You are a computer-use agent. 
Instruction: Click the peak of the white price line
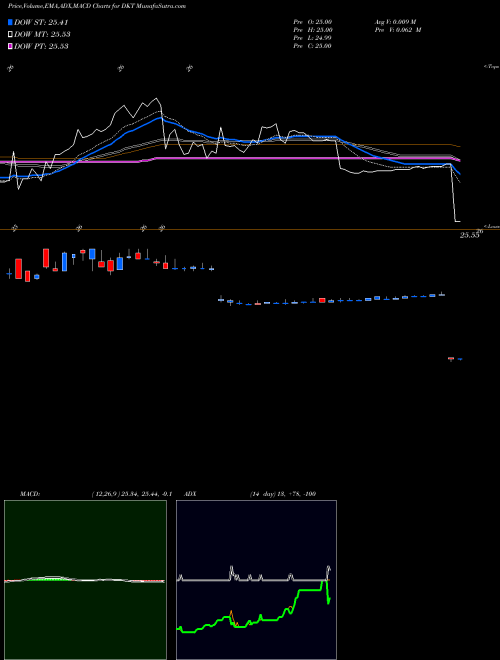click(157, 98)
